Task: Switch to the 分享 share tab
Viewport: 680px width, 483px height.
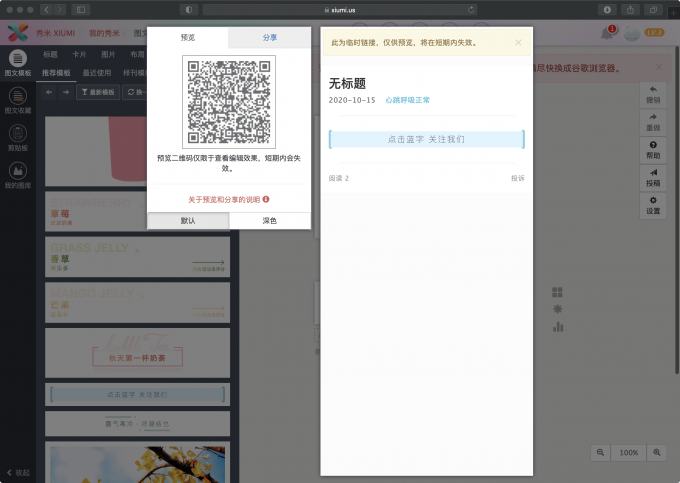Action: pos(270,37)
